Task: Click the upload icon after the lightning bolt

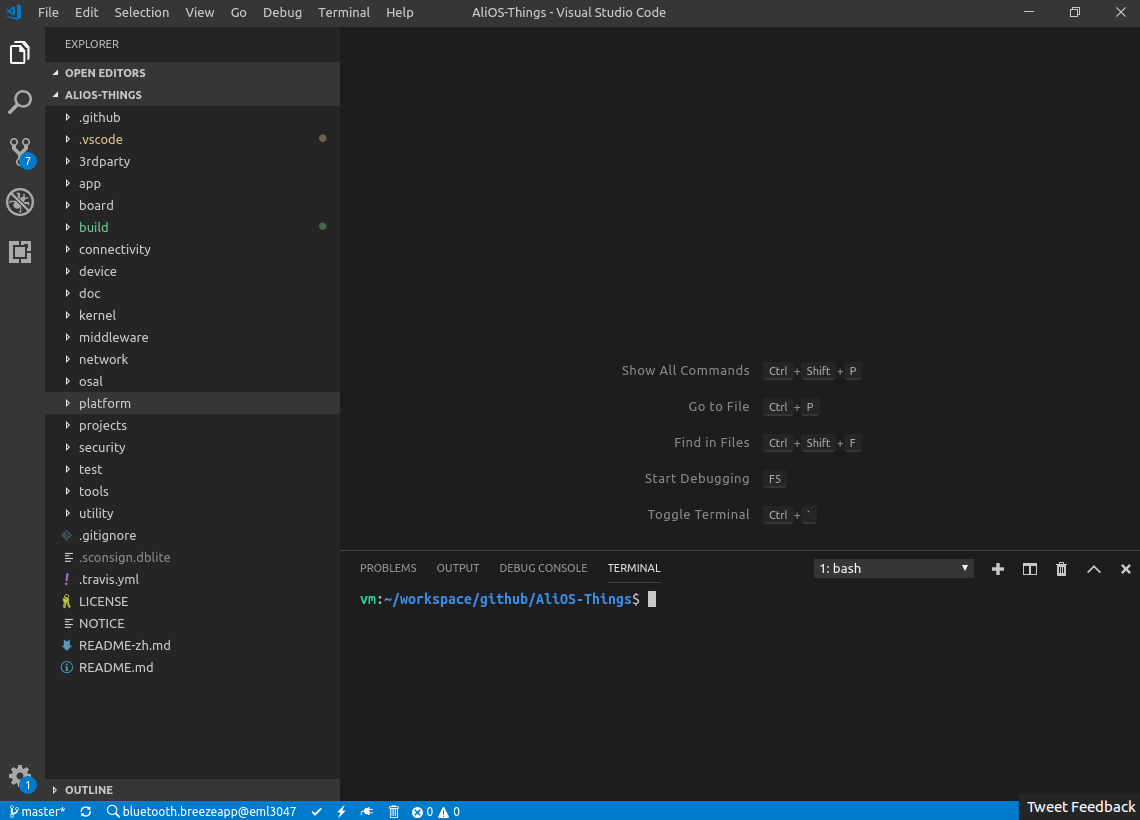Action: point(367,811)
